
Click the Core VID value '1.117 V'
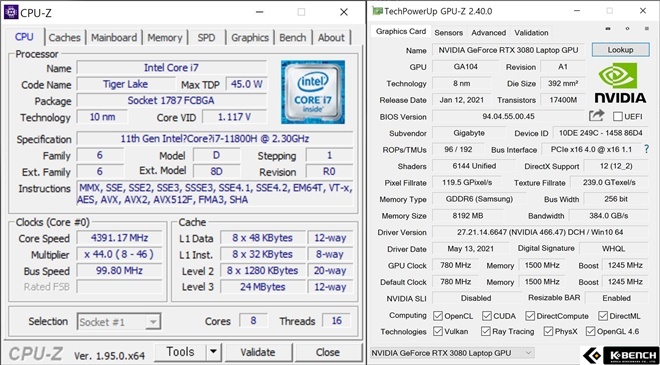click(x=234, y=117)
